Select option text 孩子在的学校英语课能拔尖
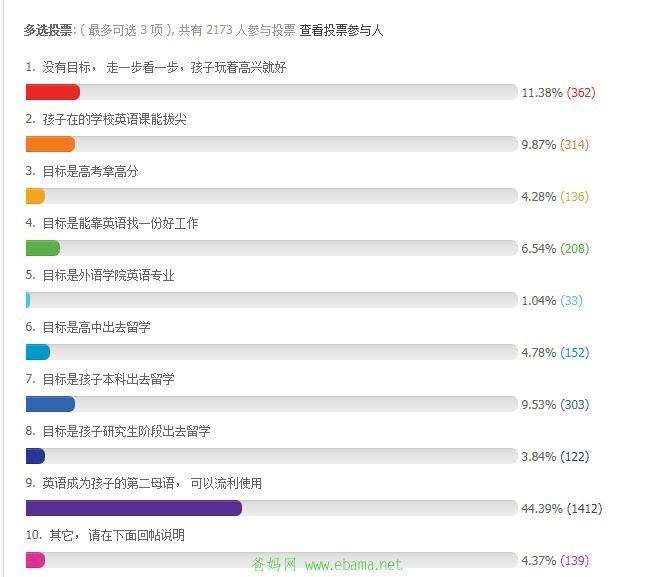The width and height of the screenshot is (652, 577). point(114,119)
